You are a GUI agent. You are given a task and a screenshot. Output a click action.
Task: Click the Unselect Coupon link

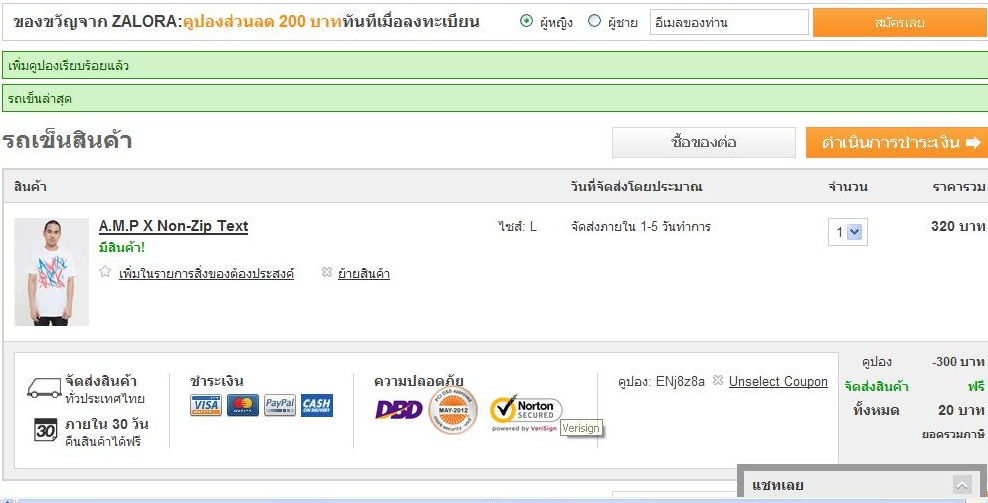point(778,382)
